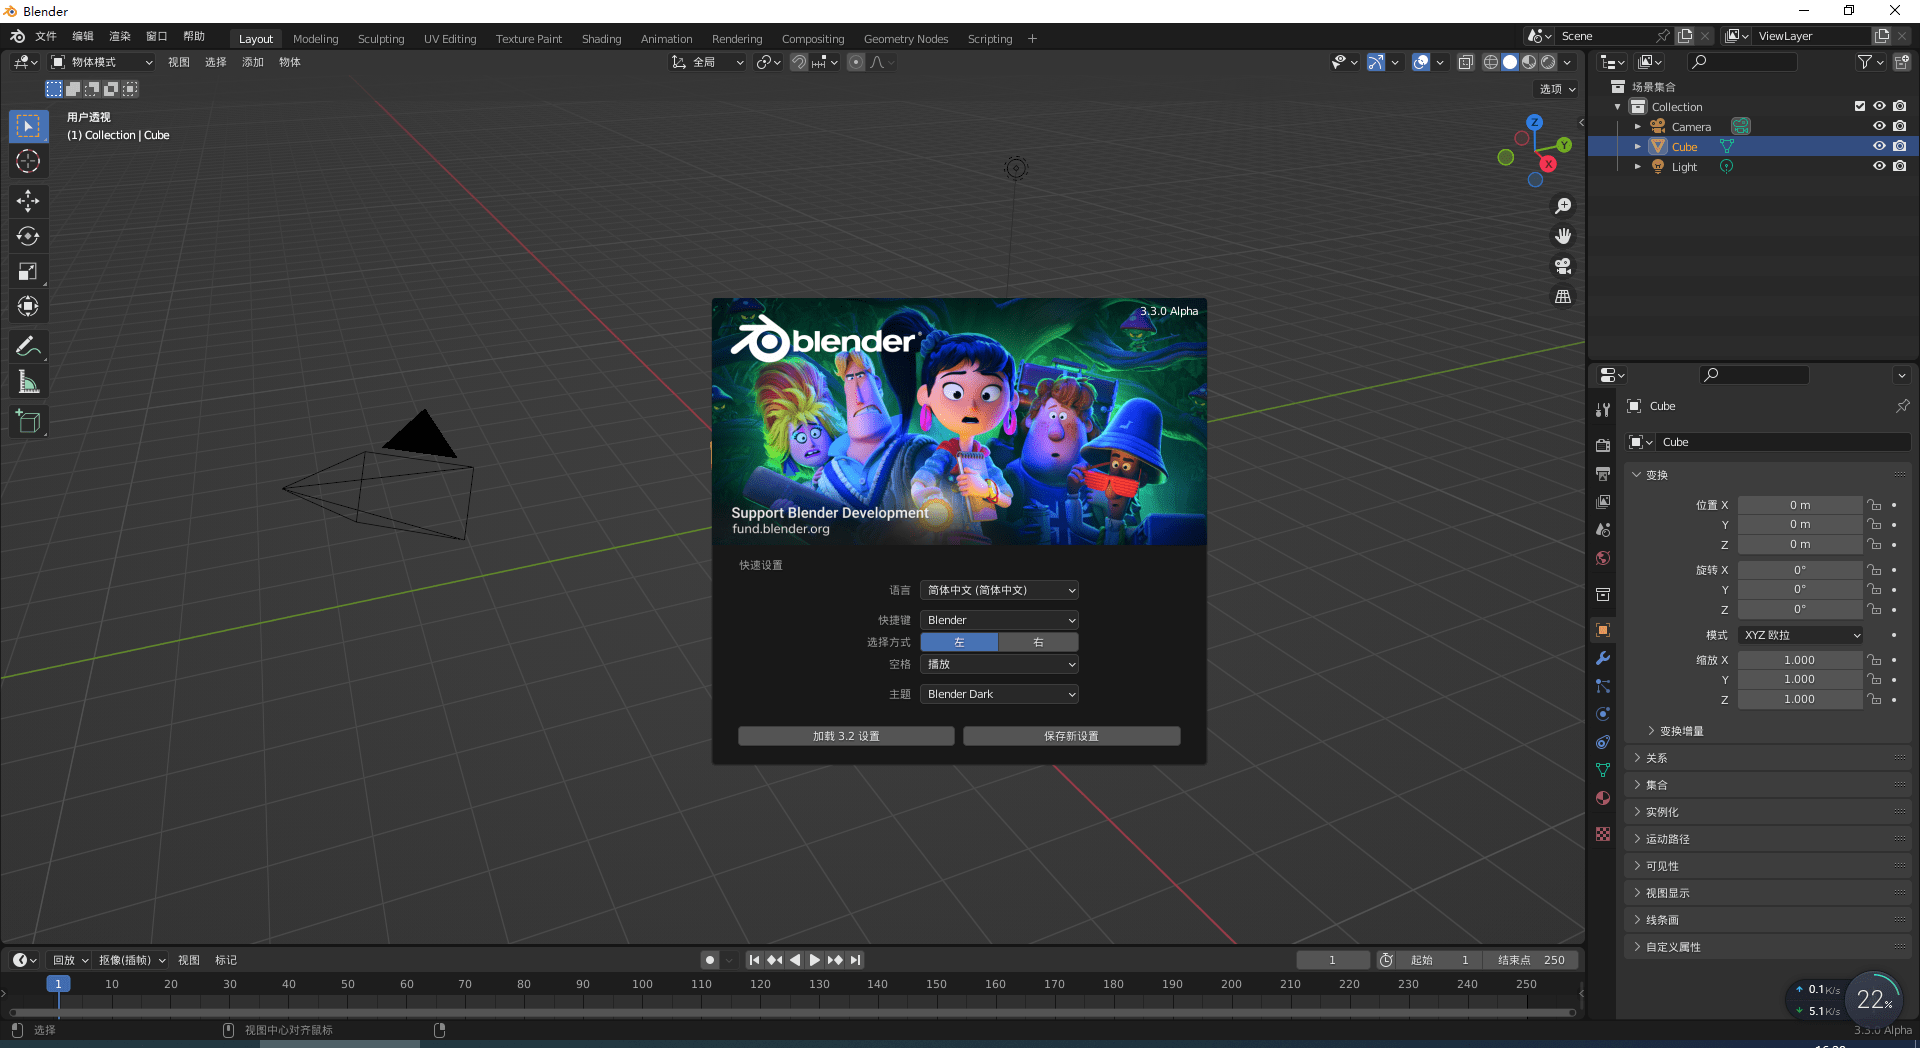This screenshot has height=1048, width=1920.
Task: Select the Annotate pencil tool
Action: pos(28,347)
